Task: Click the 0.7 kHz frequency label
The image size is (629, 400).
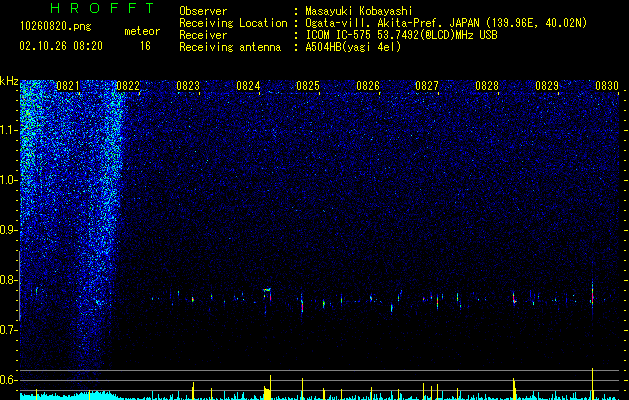Action: 9,330
